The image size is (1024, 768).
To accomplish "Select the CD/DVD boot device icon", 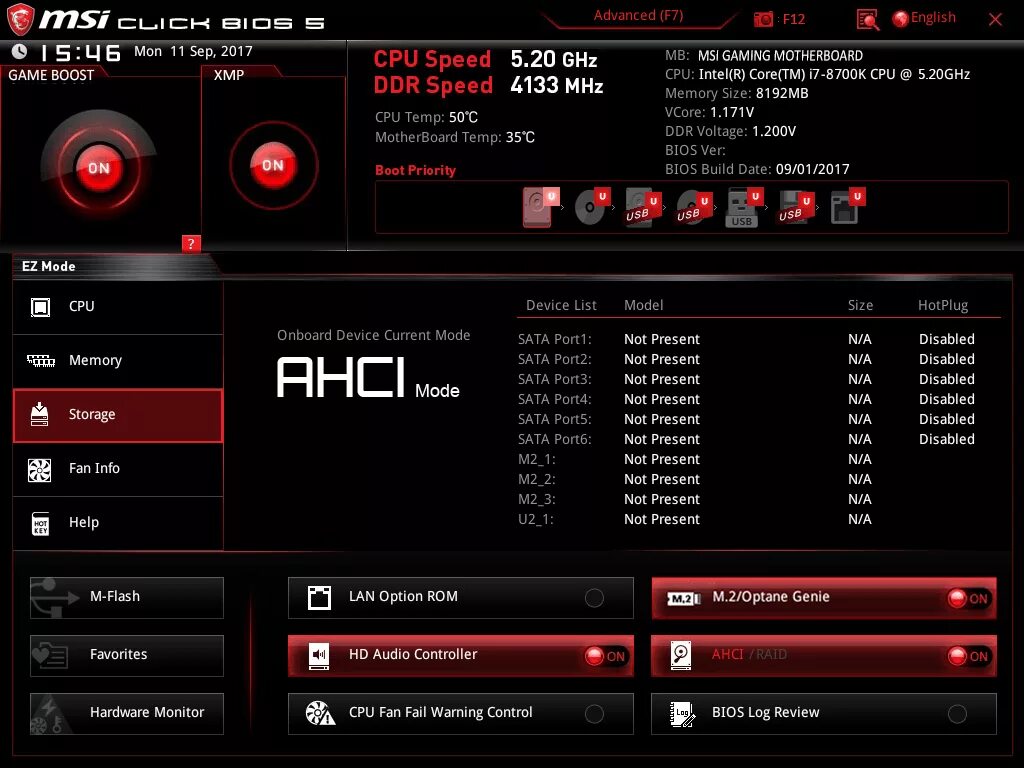I will (592, 207).
